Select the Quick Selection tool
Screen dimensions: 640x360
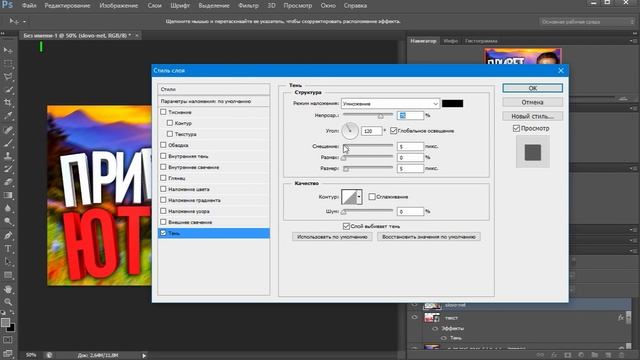pos(8,89)
